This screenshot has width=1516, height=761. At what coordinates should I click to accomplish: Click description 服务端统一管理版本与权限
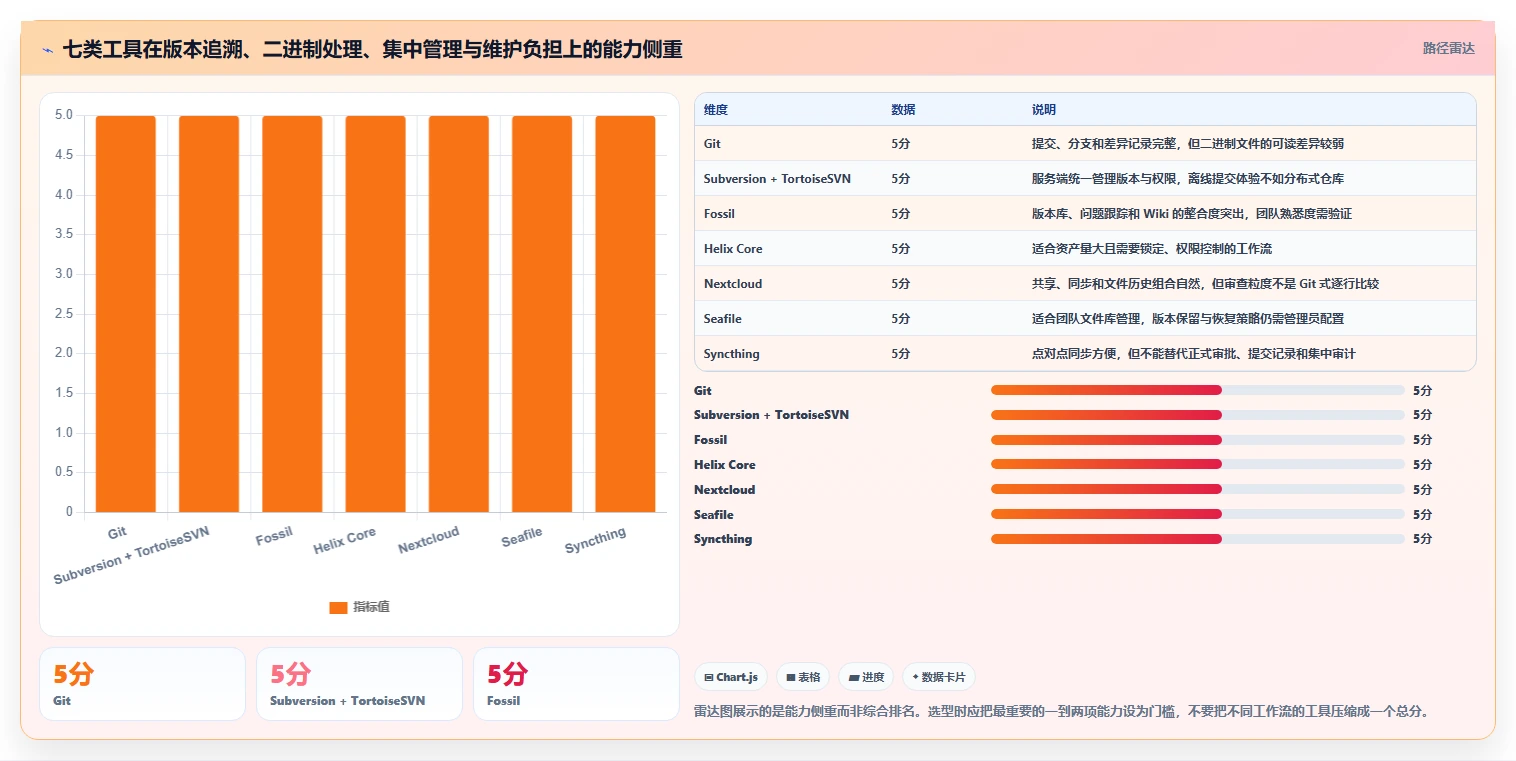tap(1188, 179)
